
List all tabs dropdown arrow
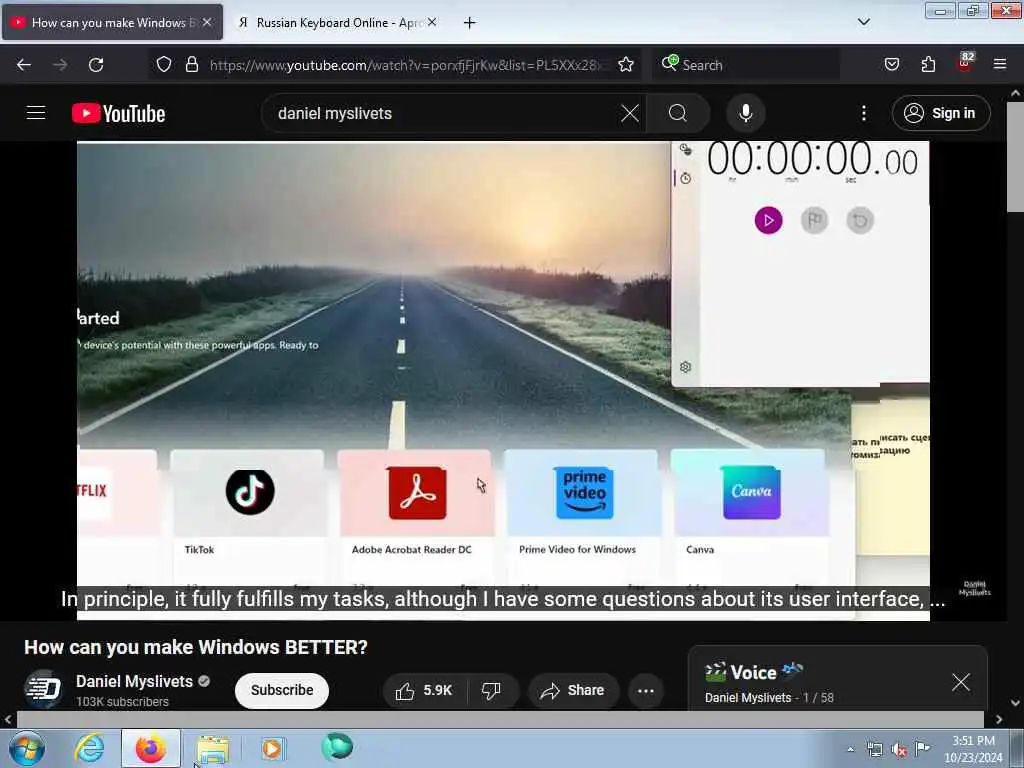[x=863, y=22]
